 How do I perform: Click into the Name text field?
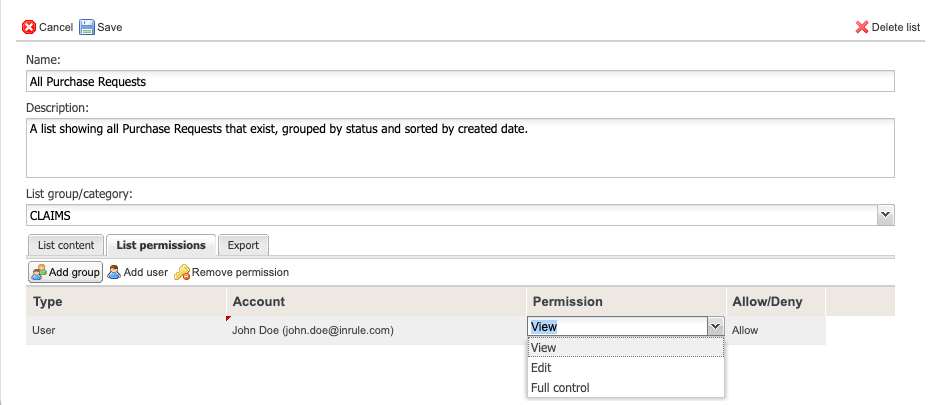pos(460,82)
